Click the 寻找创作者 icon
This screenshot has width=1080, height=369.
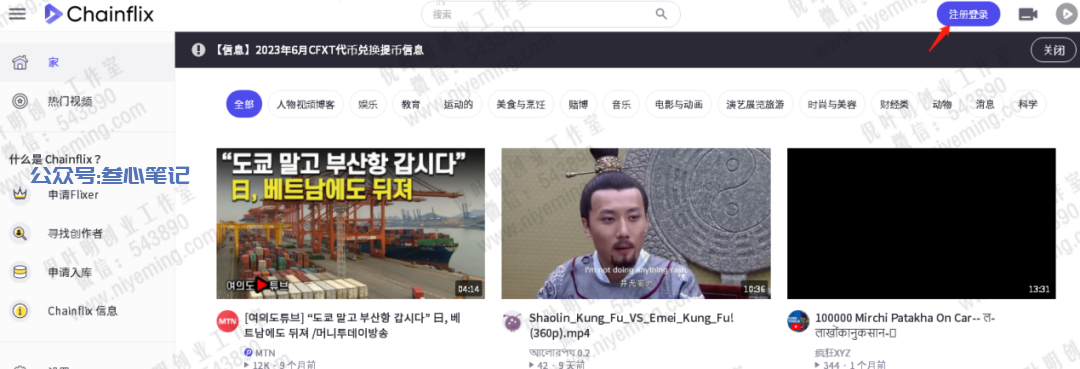[x=20, y=233]
